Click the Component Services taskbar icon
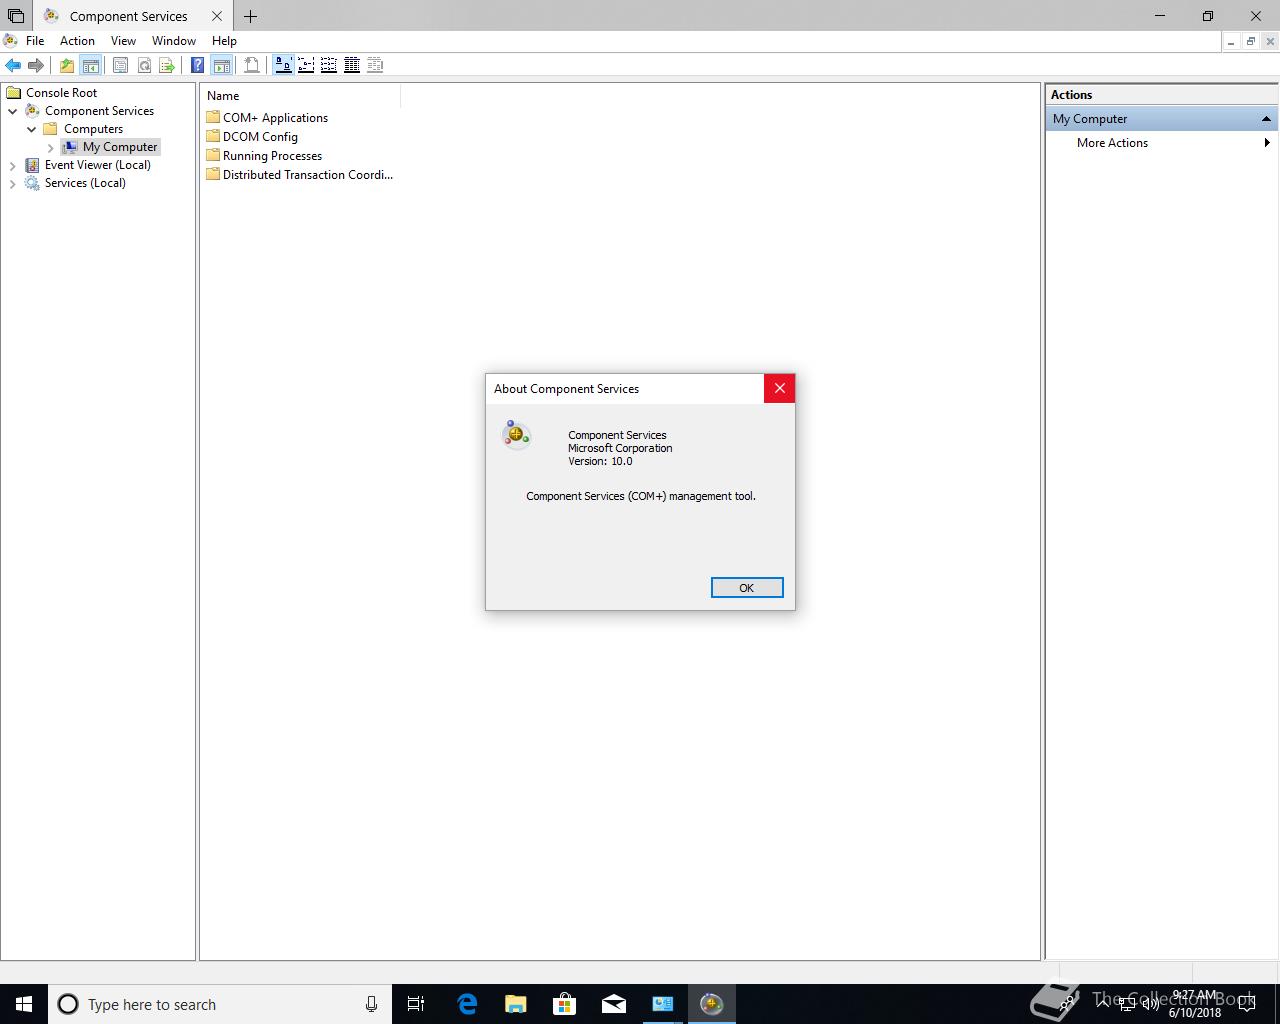 tap(712, 1004)
